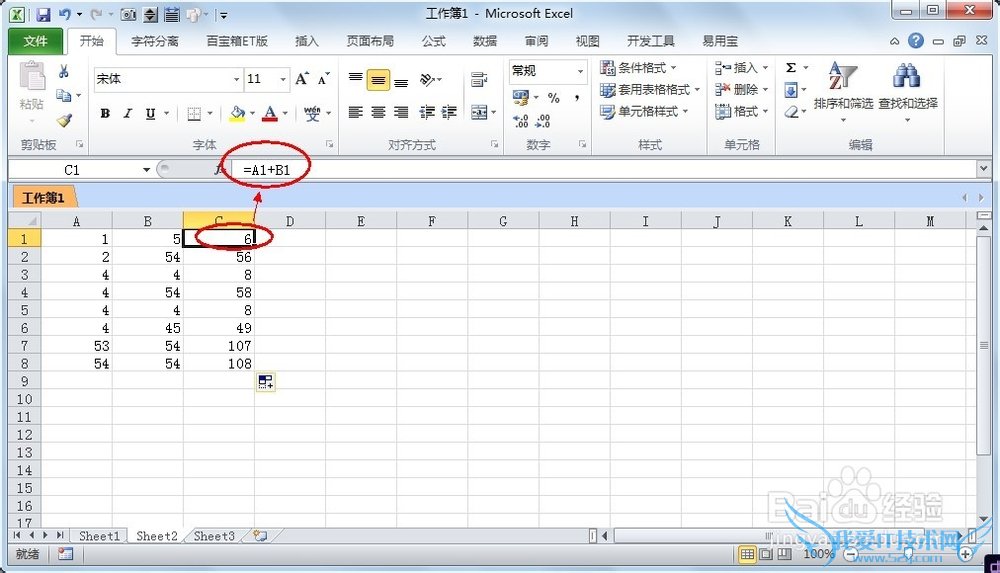Click the Paste clipboard icon
This screenshot has height=573, width=1000.
[x=32, y=76]
